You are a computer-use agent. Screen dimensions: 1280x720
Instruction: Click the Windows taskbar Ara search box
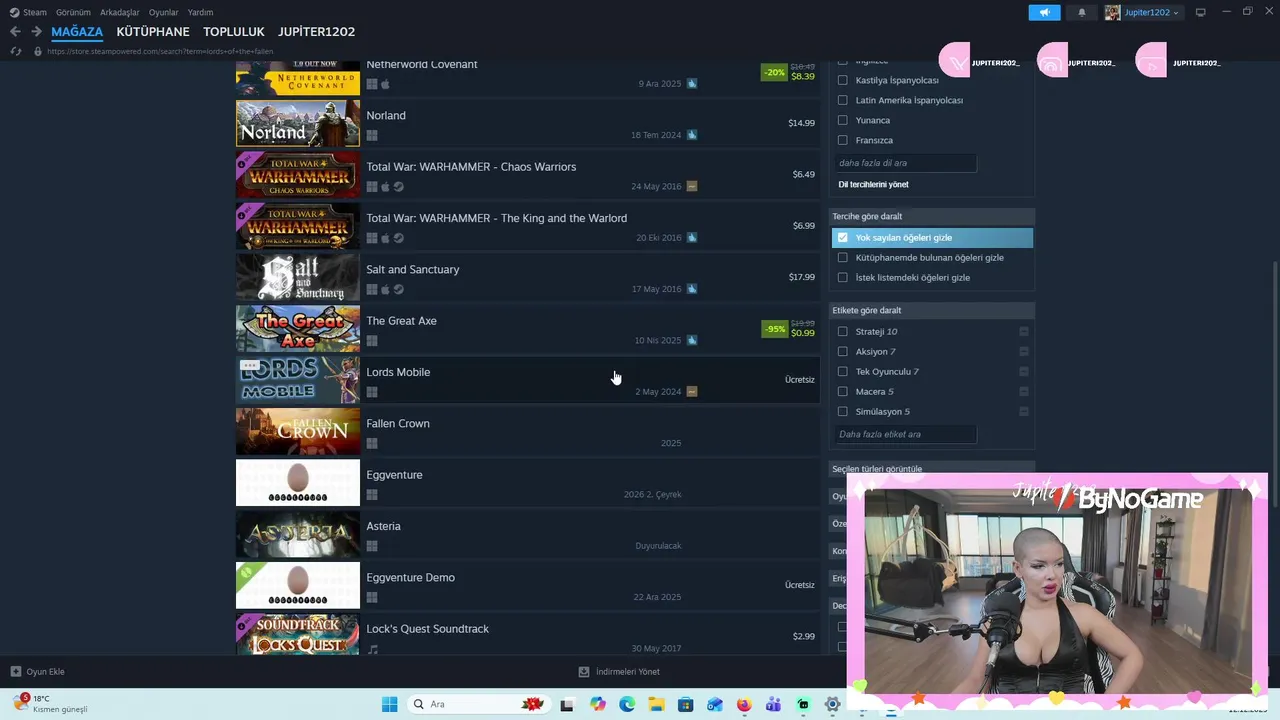tap(480, 704)
